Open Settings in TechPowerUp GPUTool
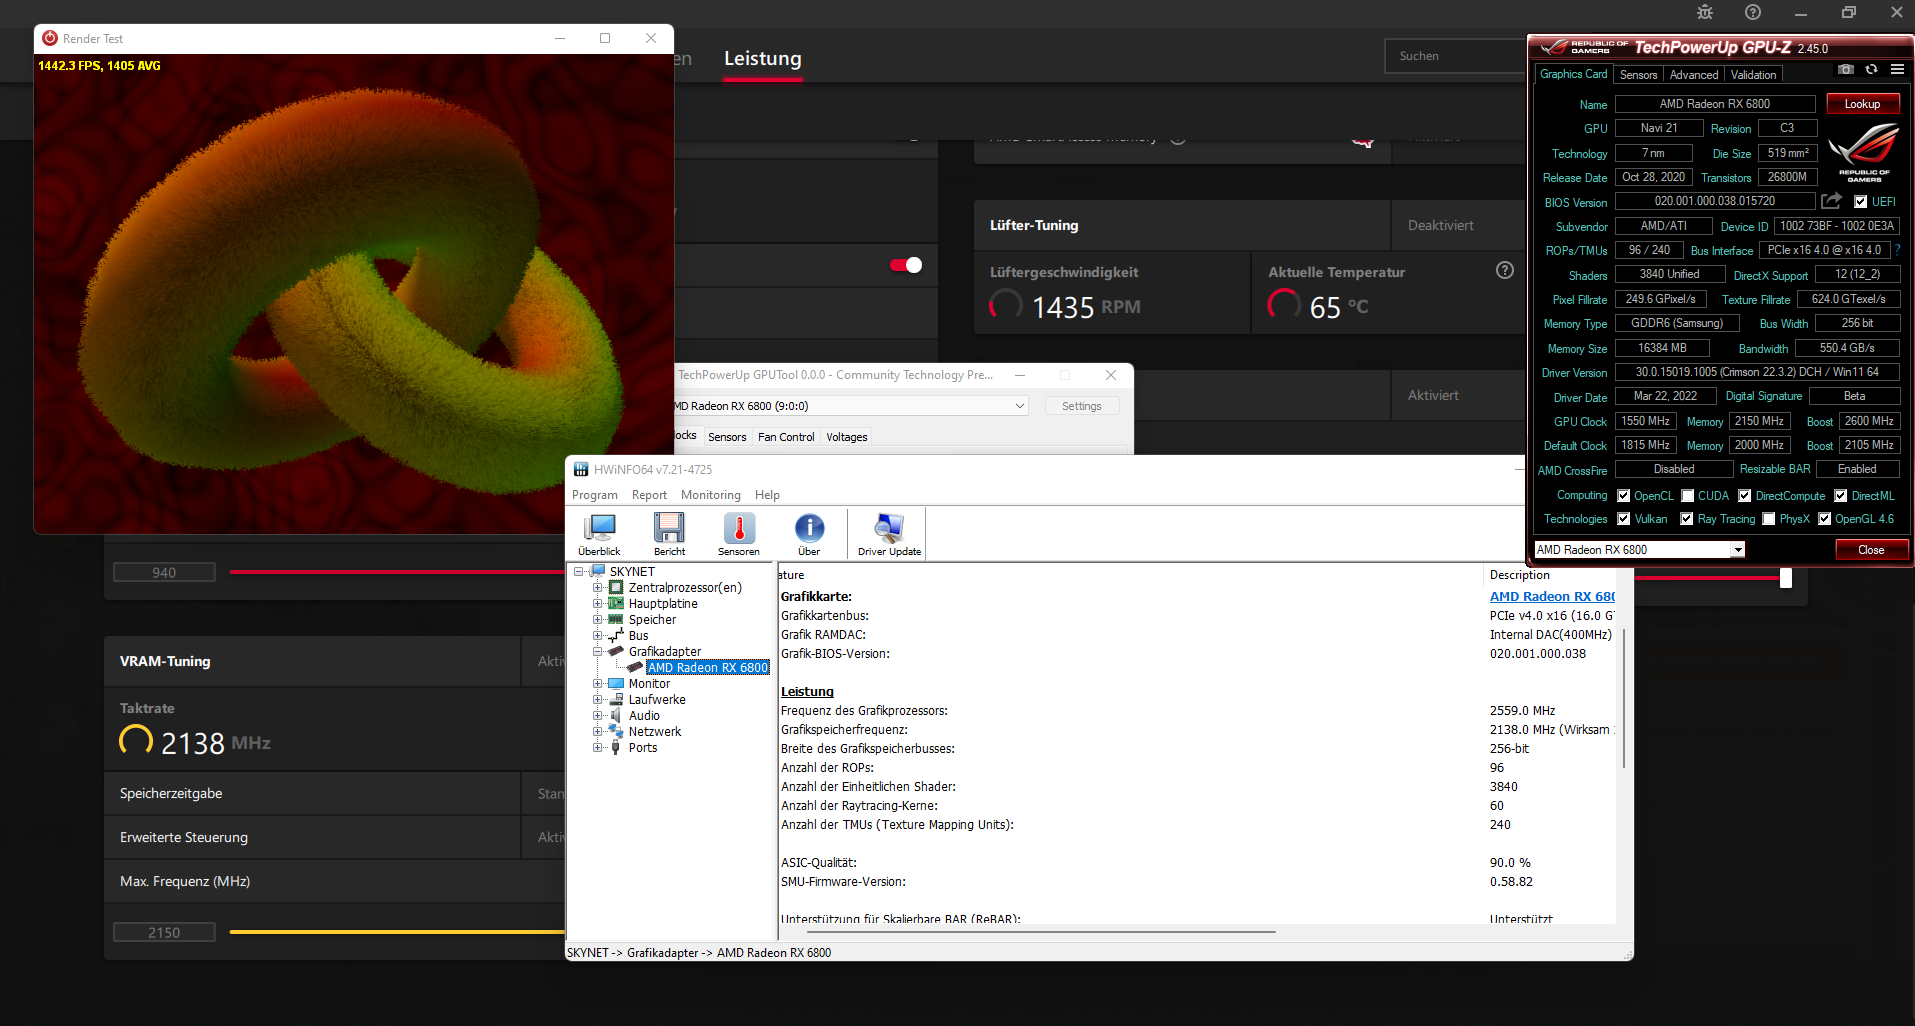The image size is (1915, 1026). 1081,405
